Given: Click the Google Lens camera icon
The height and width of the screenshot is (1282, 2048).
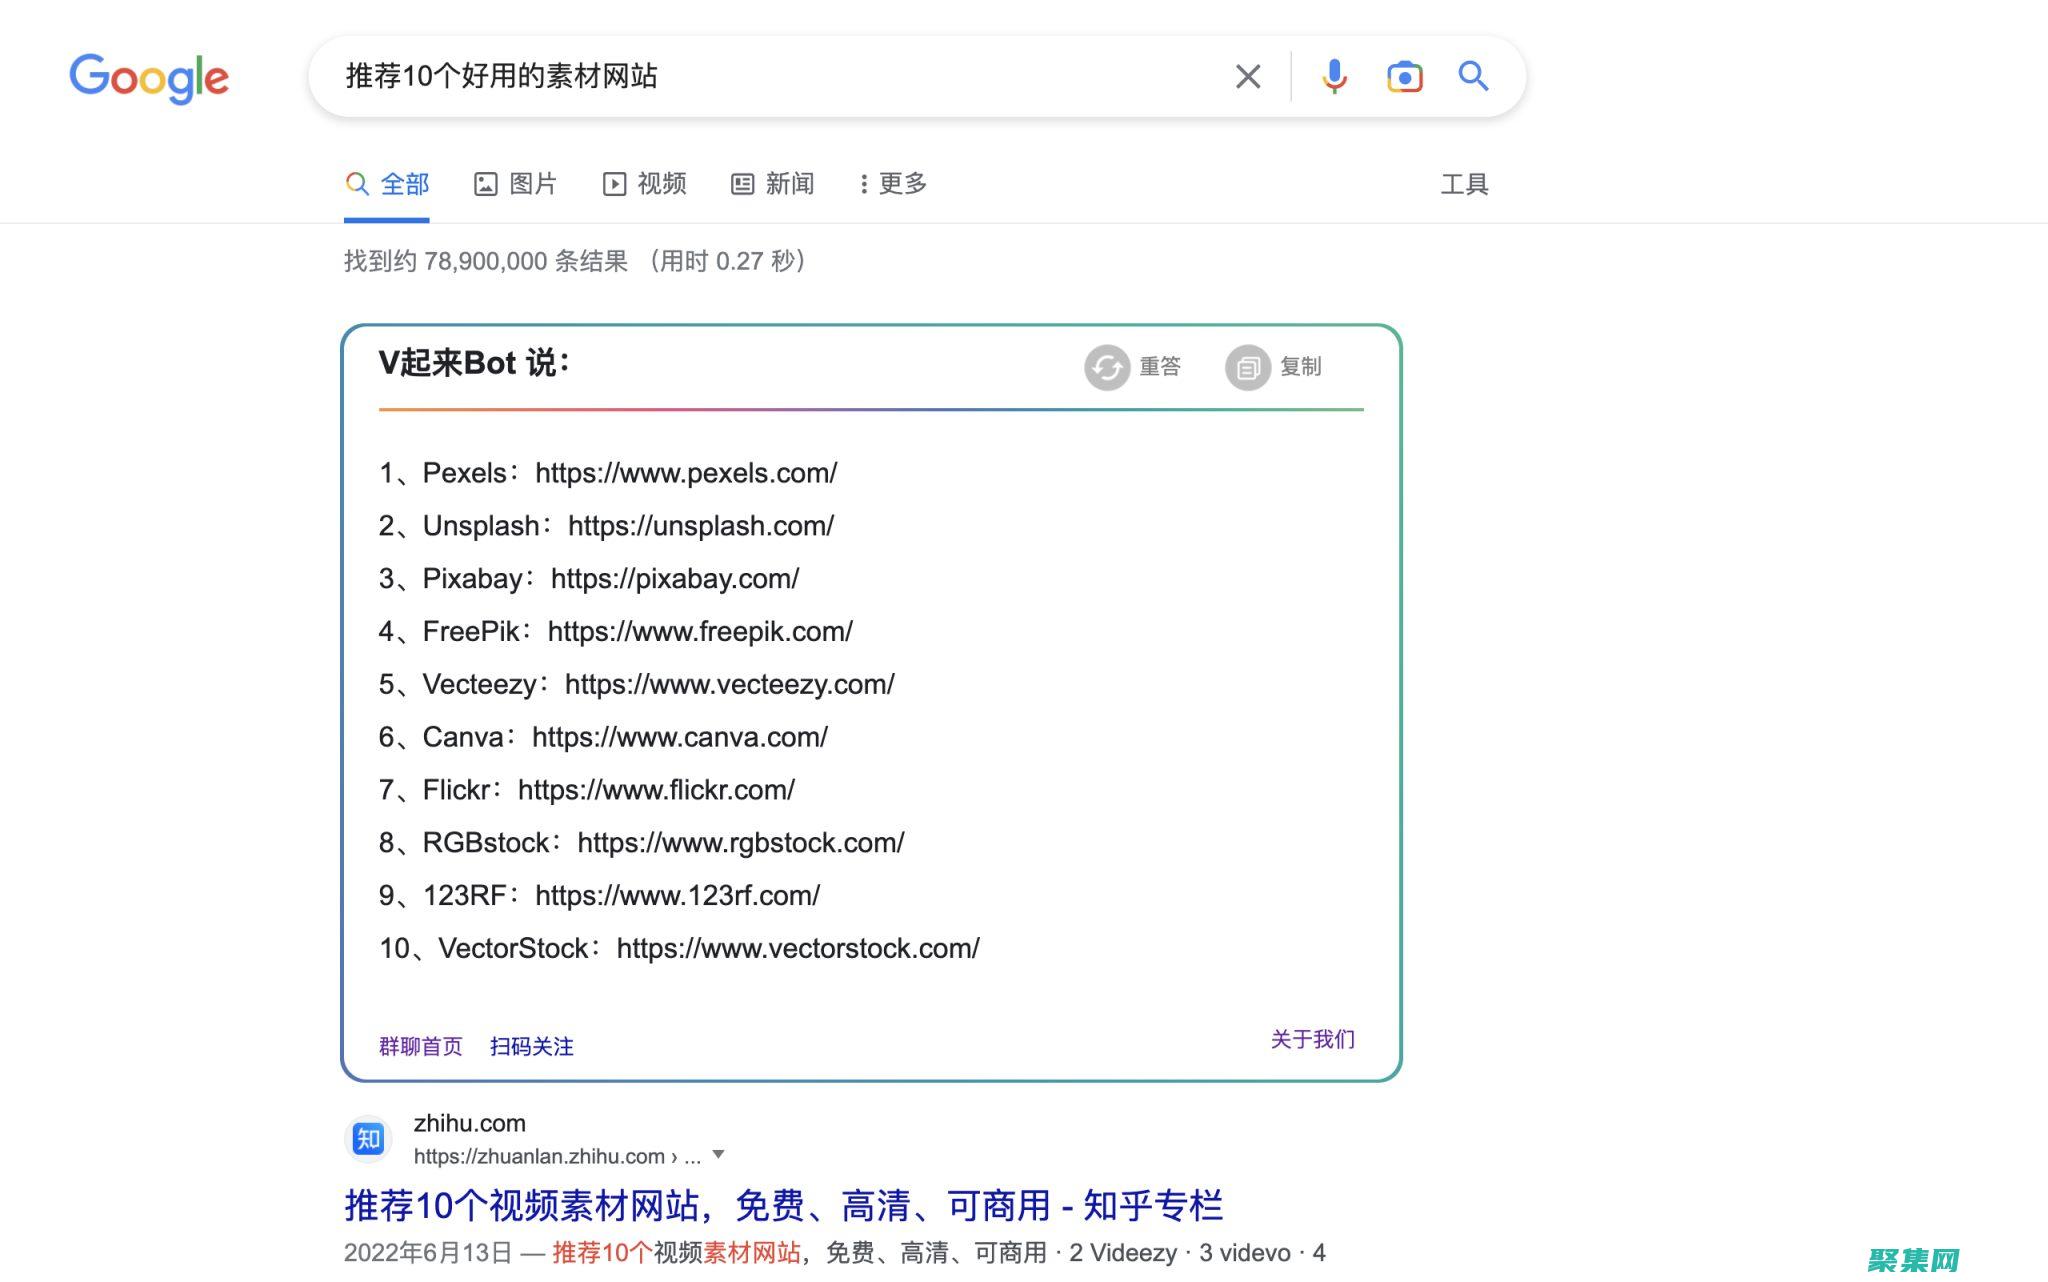Looking at the screenshot, I should [x=1404, y=76].
